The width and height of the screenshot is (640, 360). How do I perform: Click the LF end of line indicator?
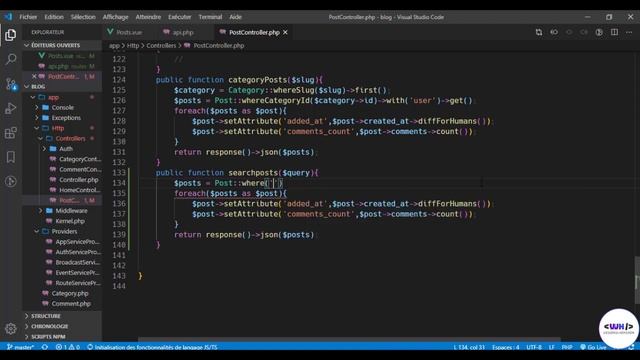tap(551, 347)
